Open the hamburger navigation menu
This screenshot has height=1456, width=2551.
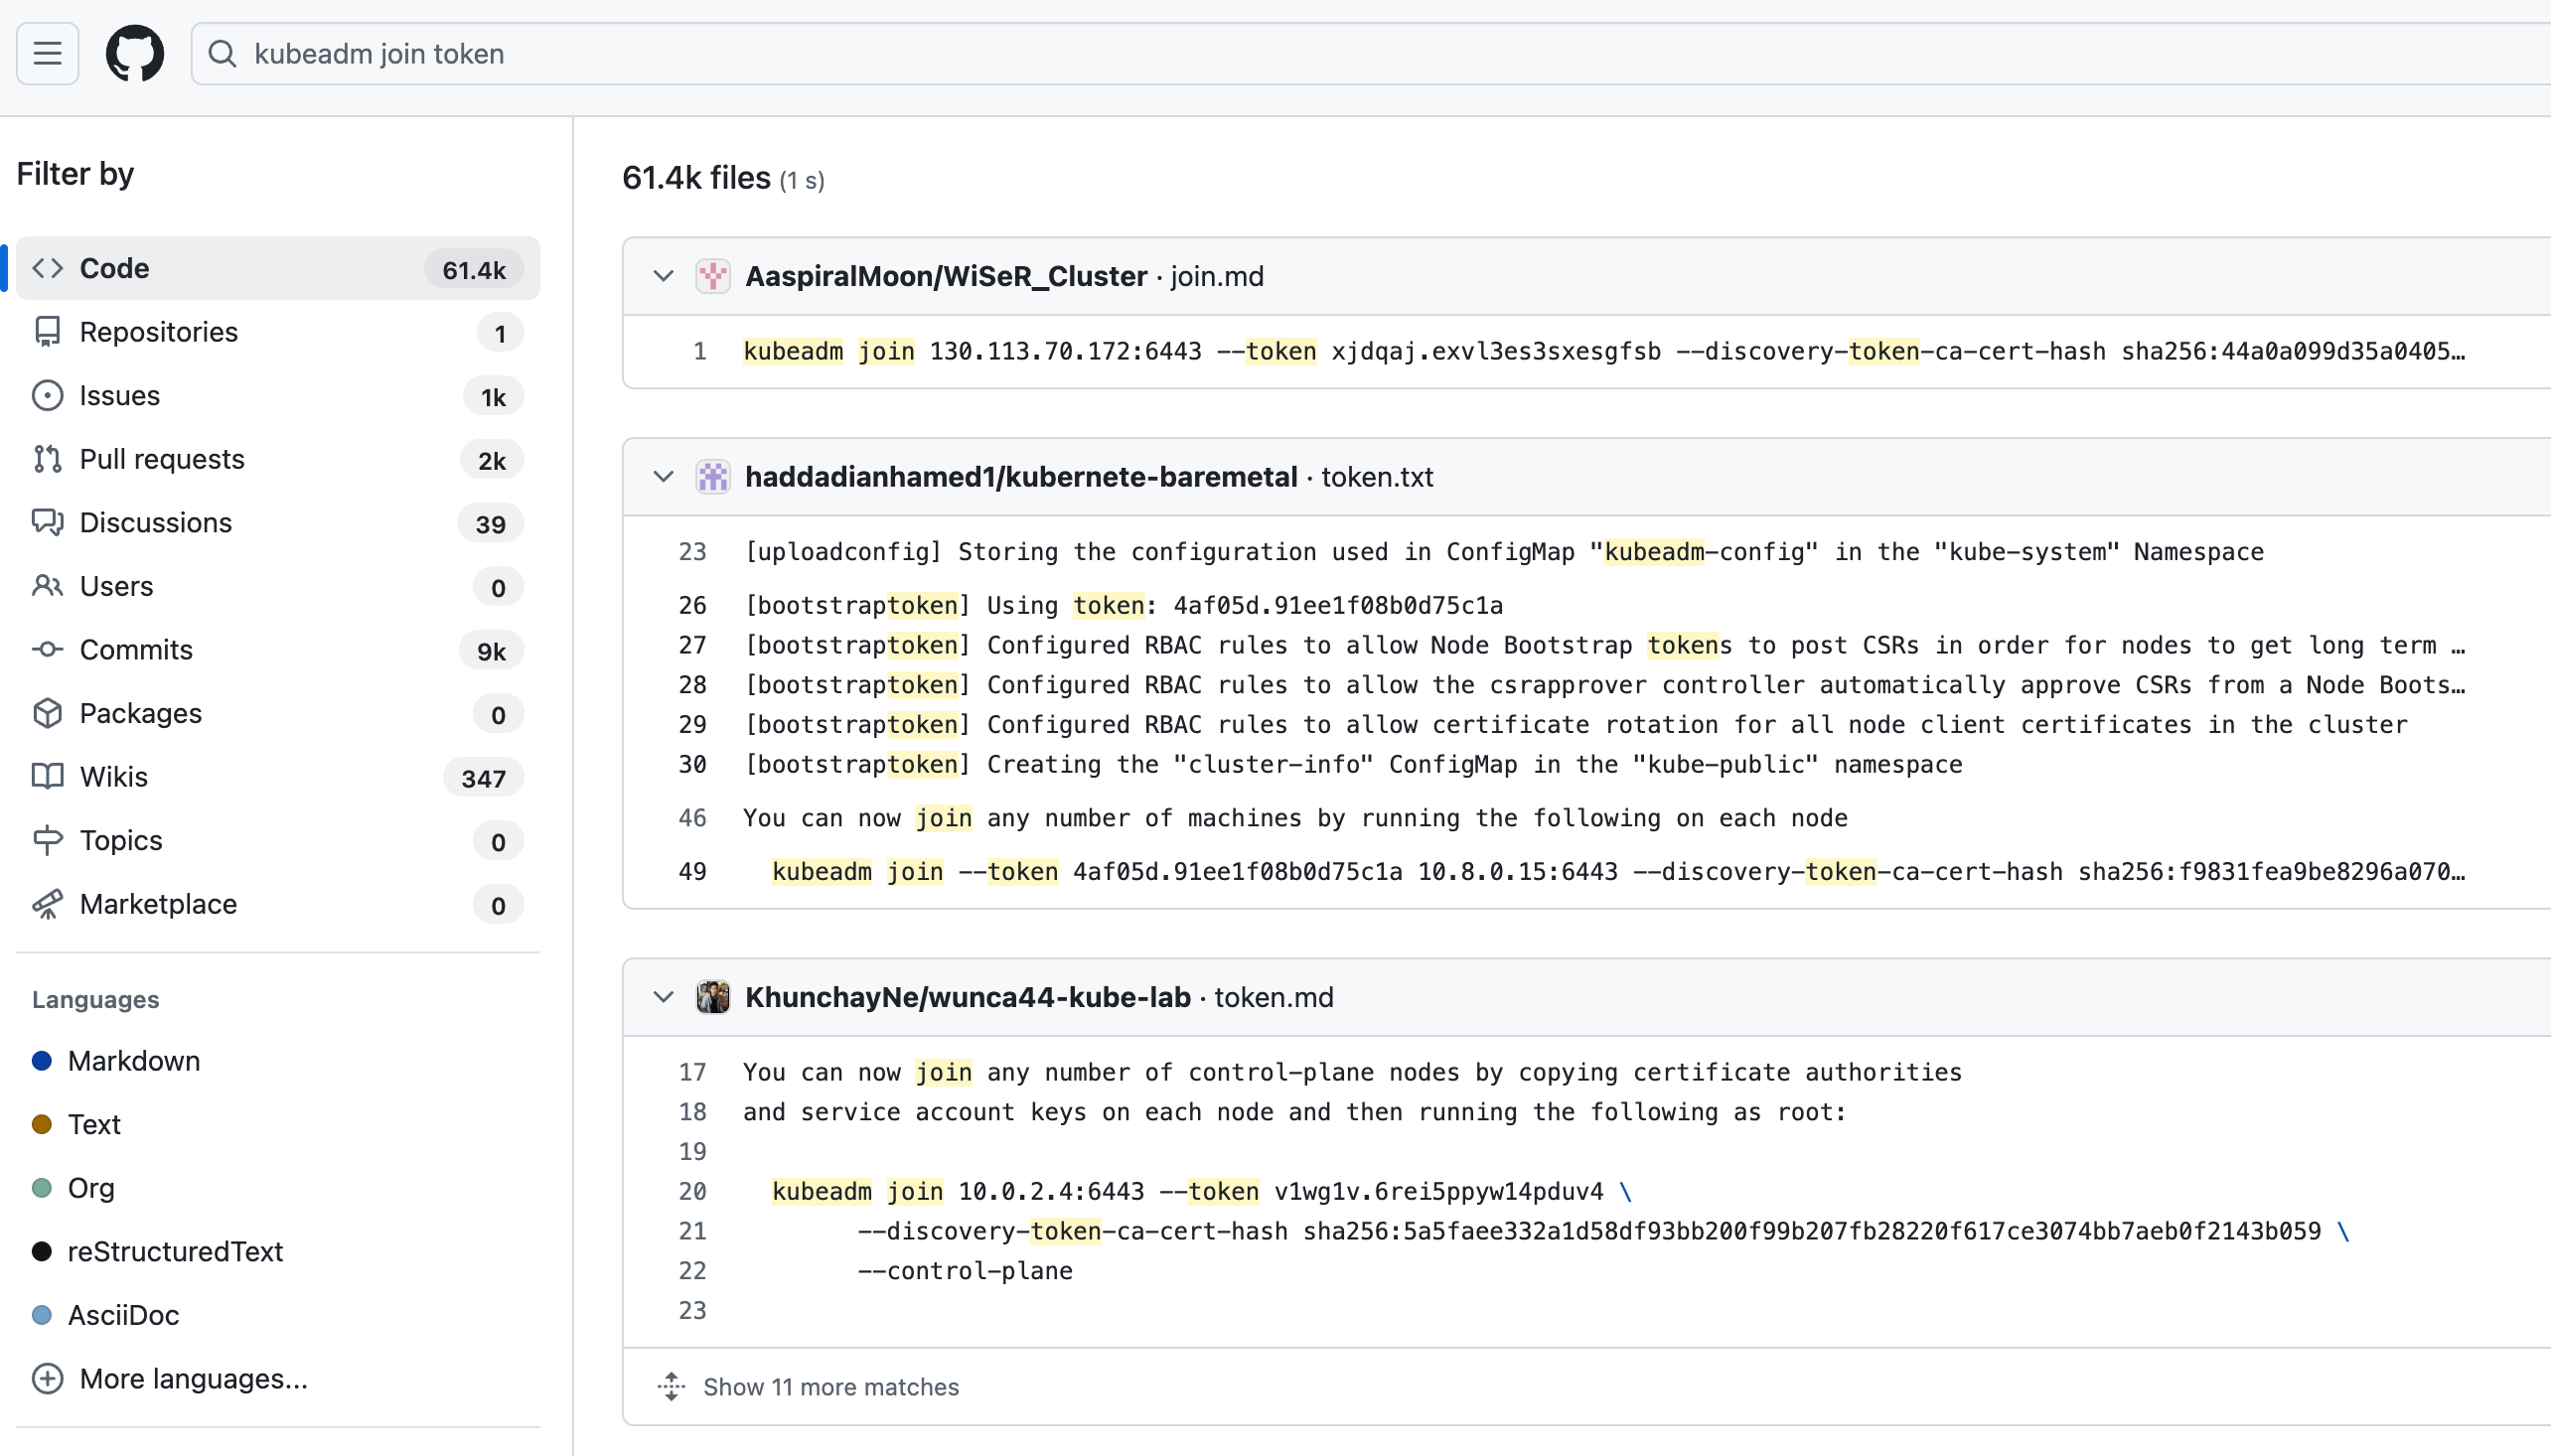47,53
